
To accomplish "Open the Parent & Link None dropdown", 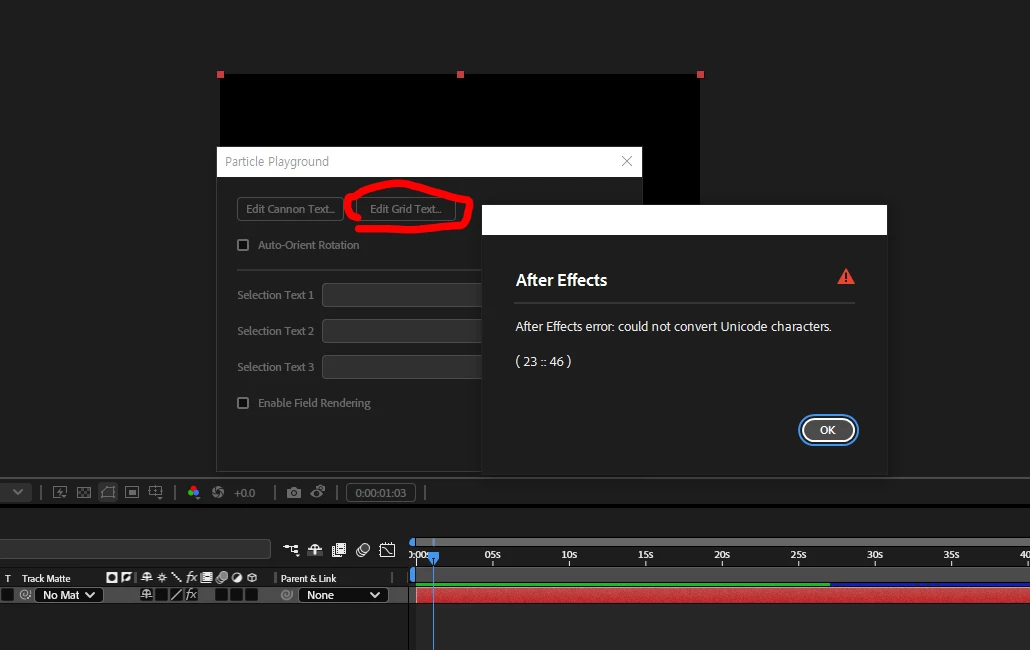I will click(x=344, y=595).
